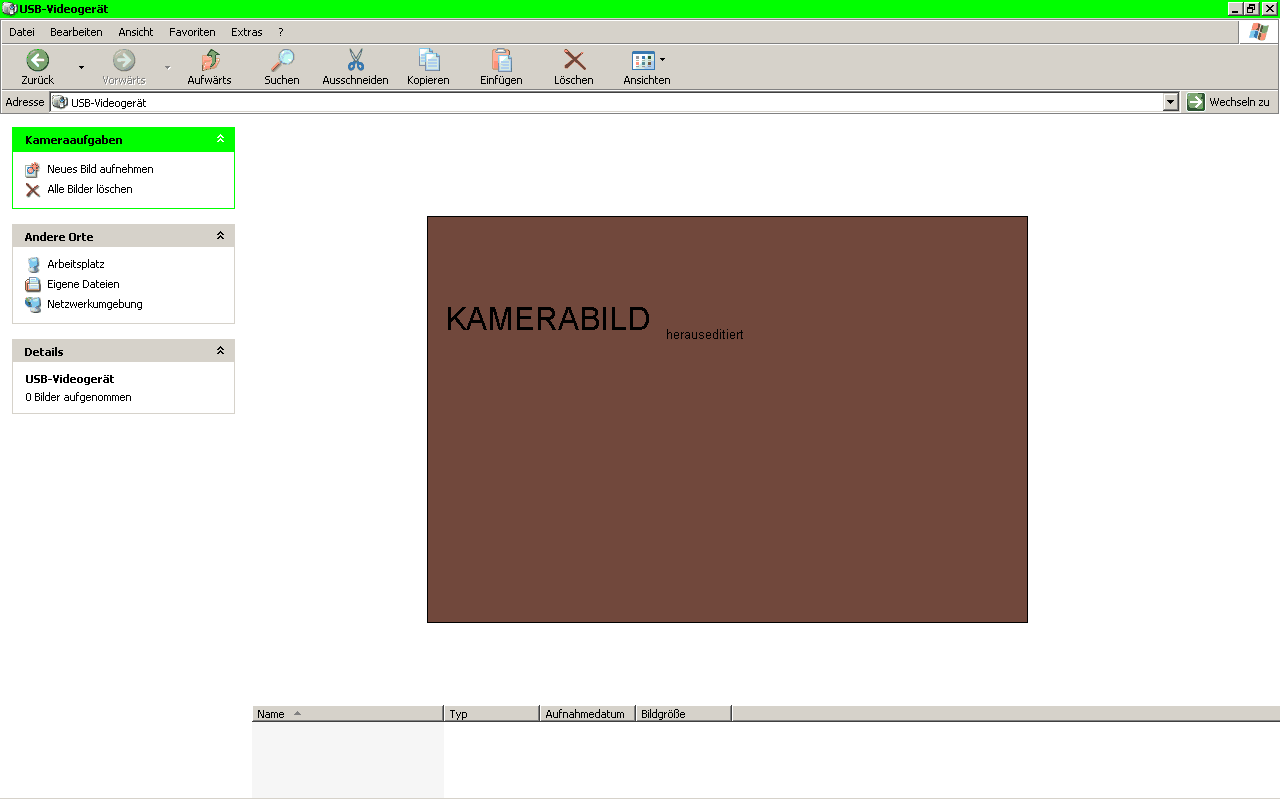Open the ? help menu
1280x800 pixels.
[281, 32]
